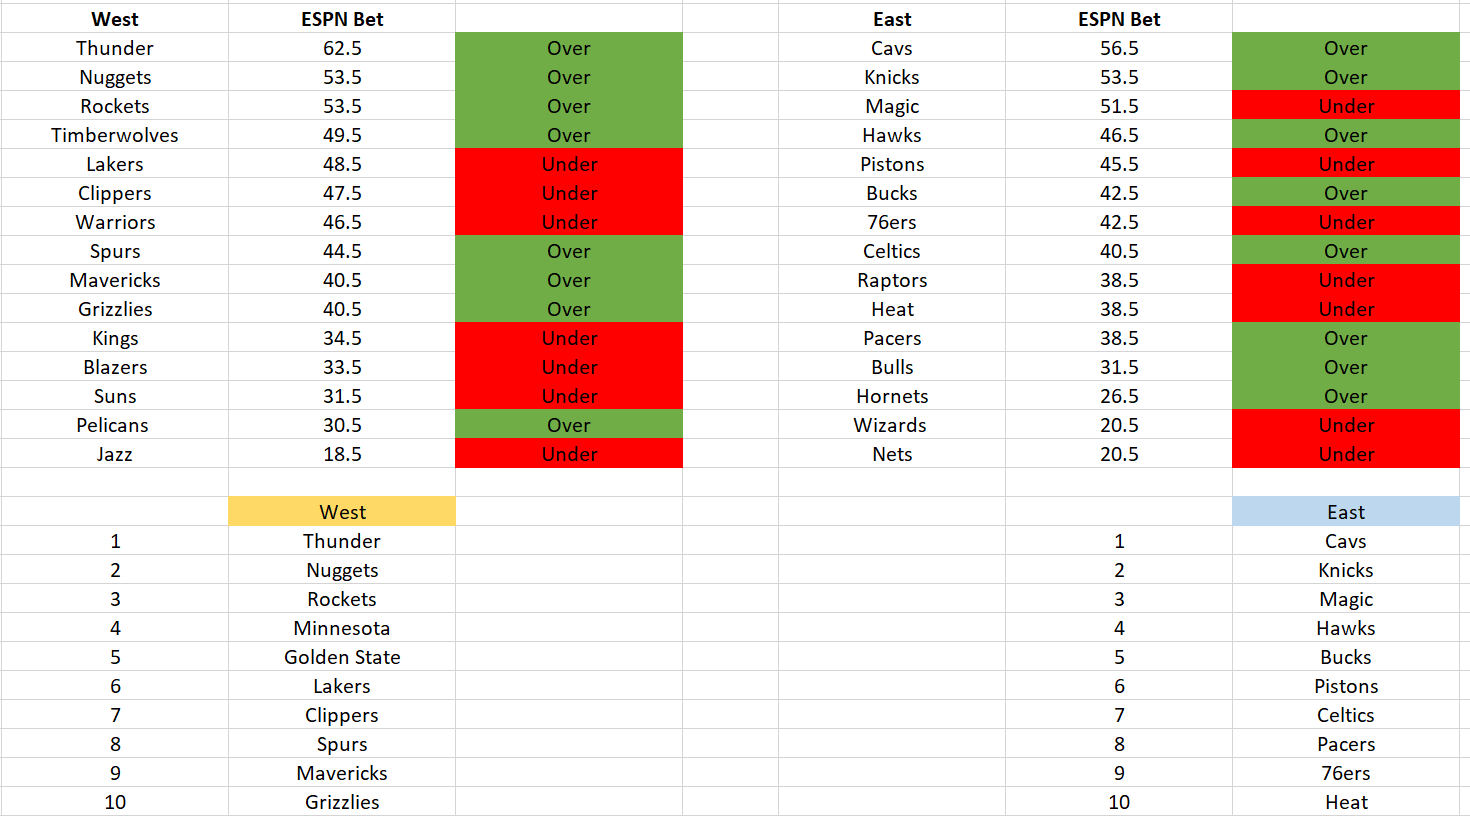Viewport: 1470px width, 816px height.
Task: Select the Nets red Under cell
Action: 1345,454
